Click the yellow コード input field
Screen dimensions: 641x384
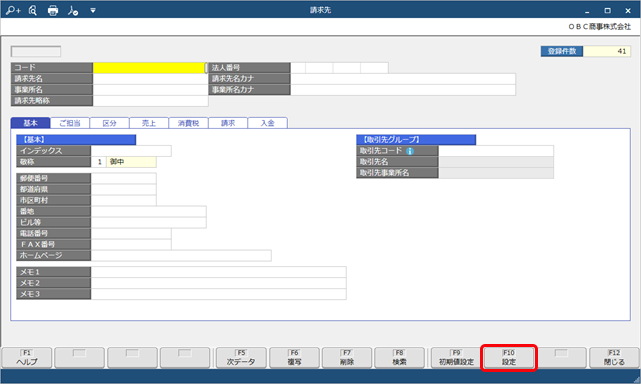click(x=149, y=68)
